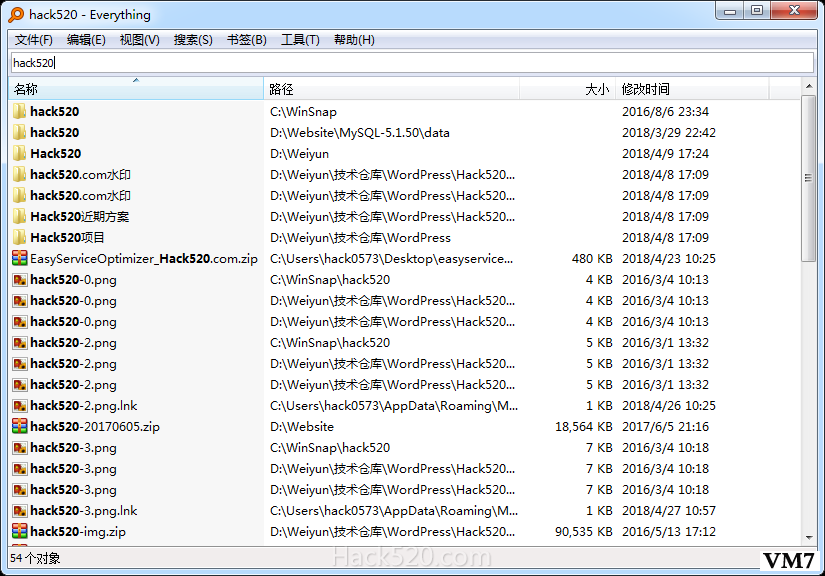Click modified date 2018/4/27 10:57
Image resolution: width=825 pixels, height=576 pixels.
point(669,511)
